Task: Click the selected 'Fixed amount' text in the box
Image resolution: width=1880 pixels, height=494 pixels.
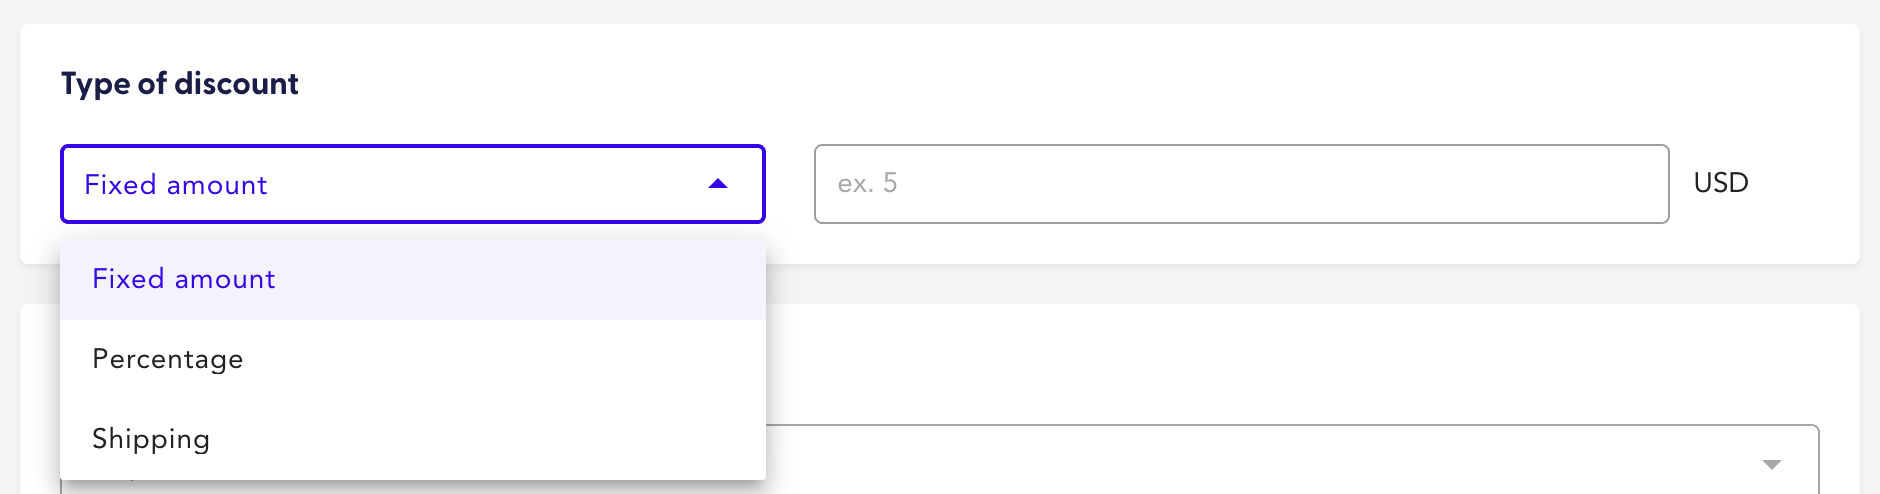Action: [176, 185]
